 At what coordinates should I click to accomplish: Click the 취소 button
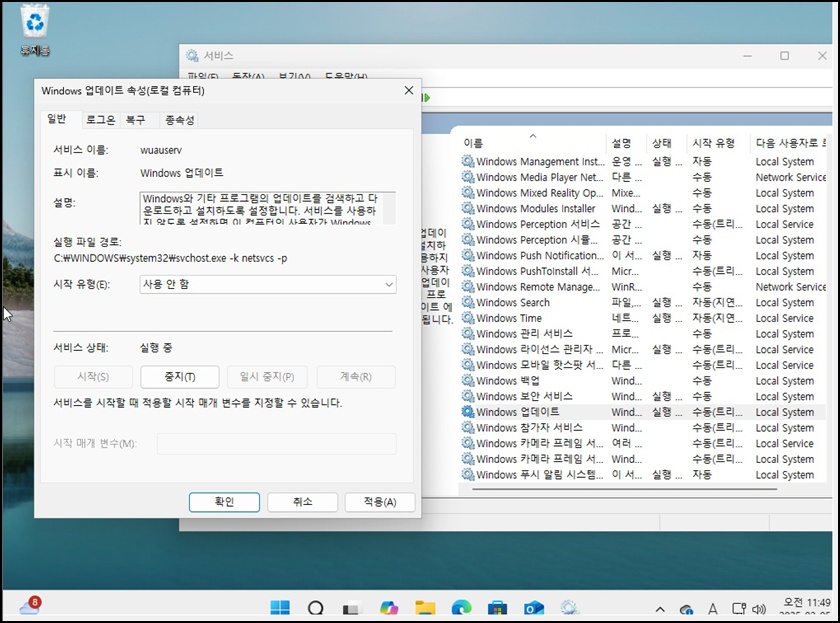point(303,502)
